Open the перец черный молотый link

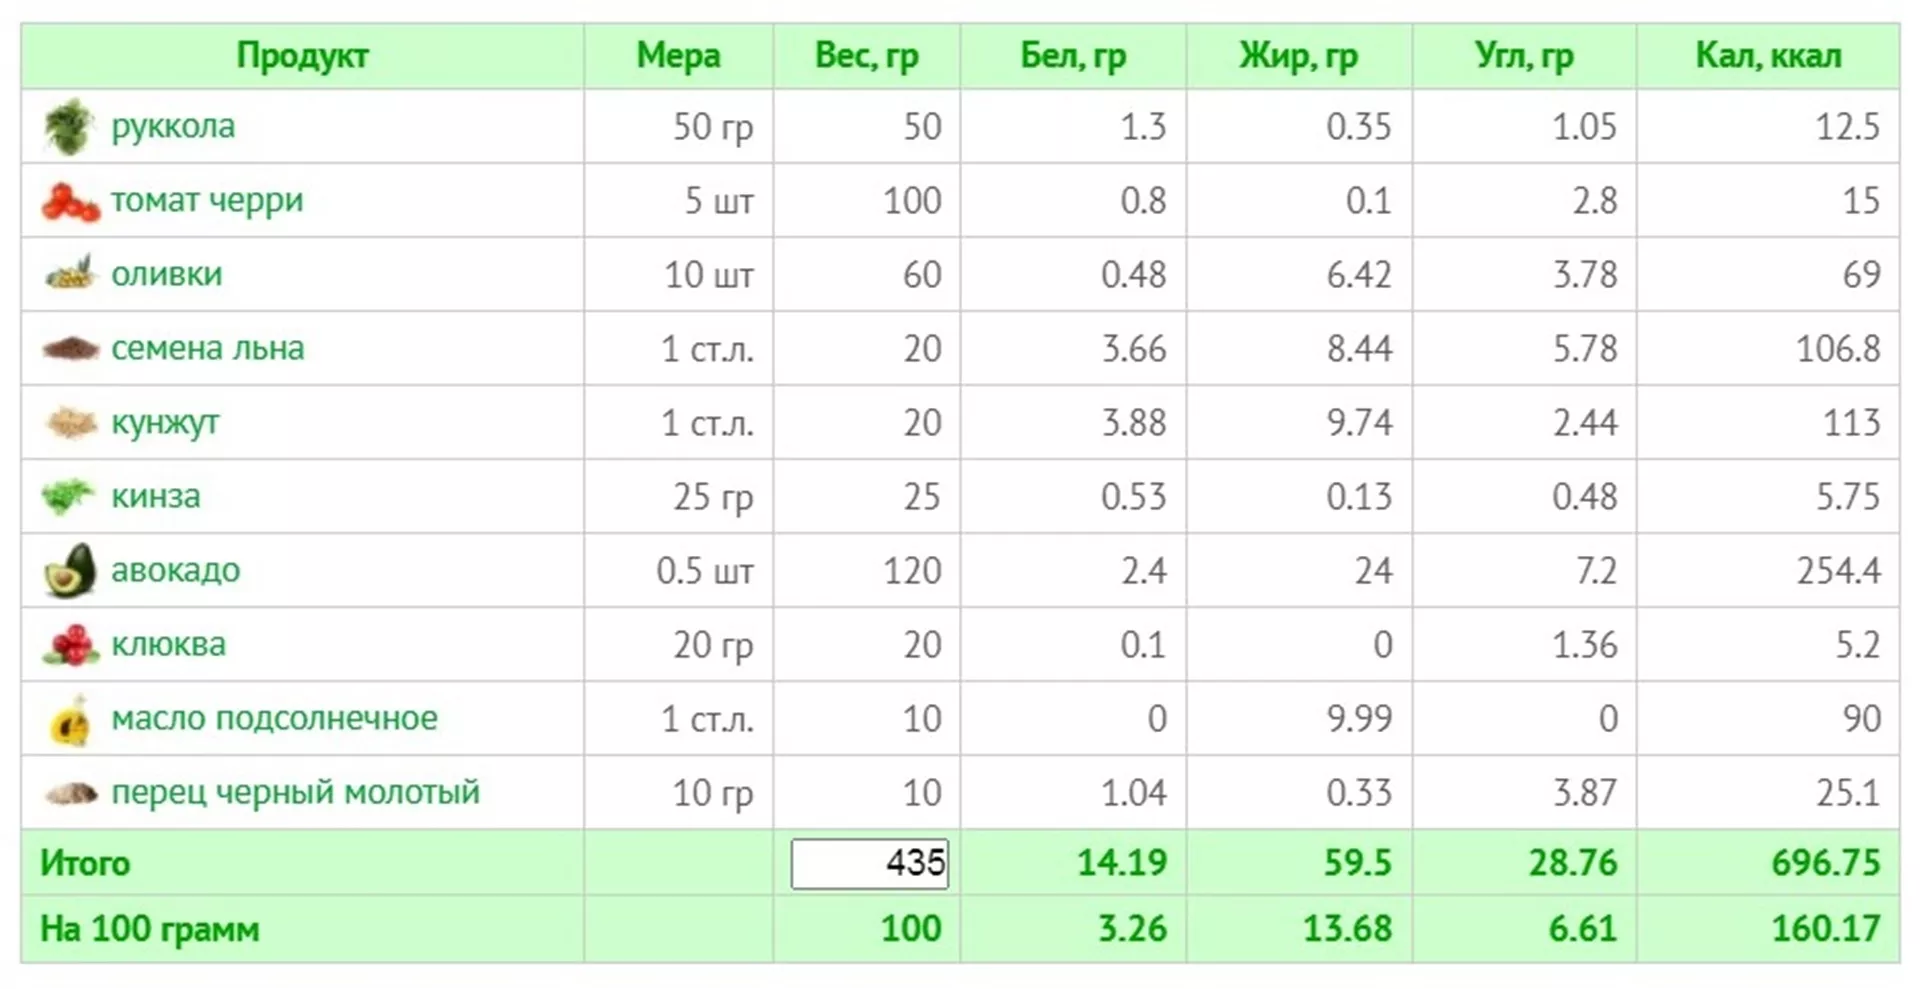click(x=295, y=793)
